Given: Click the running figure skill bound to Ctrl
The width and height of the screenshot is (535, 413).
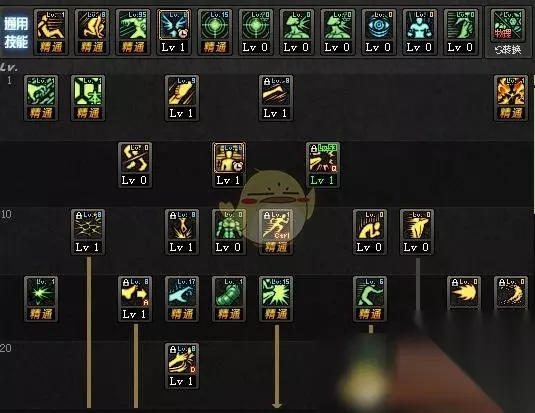Looking at the screenshot, I should pyautogui.click(x=276, y=232).
